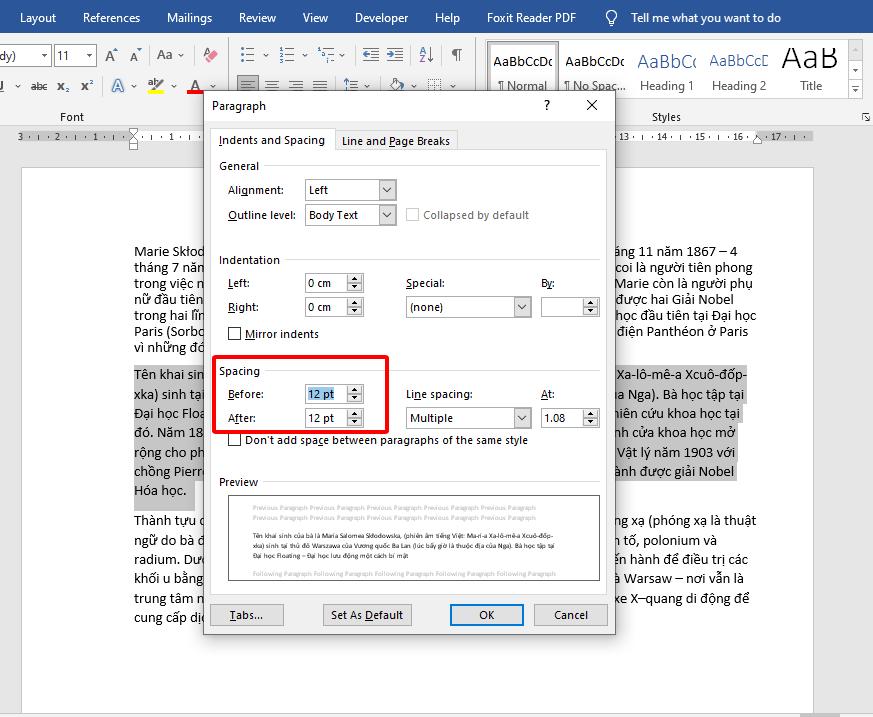Apply Superscript formatting
The width and height of the screenshot is (873, 717).
[x=86, y=85]
